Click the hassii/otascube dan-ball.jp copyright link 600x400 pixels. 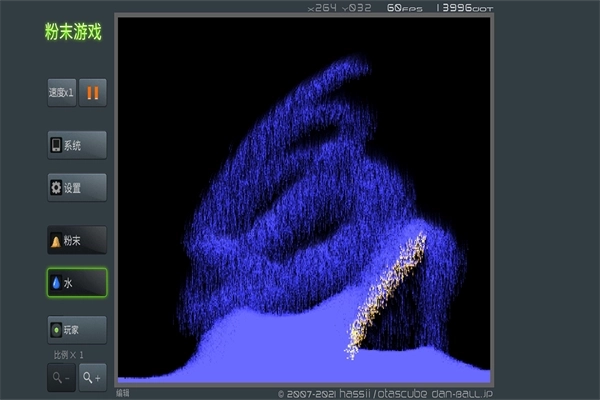tap(385, 394)
